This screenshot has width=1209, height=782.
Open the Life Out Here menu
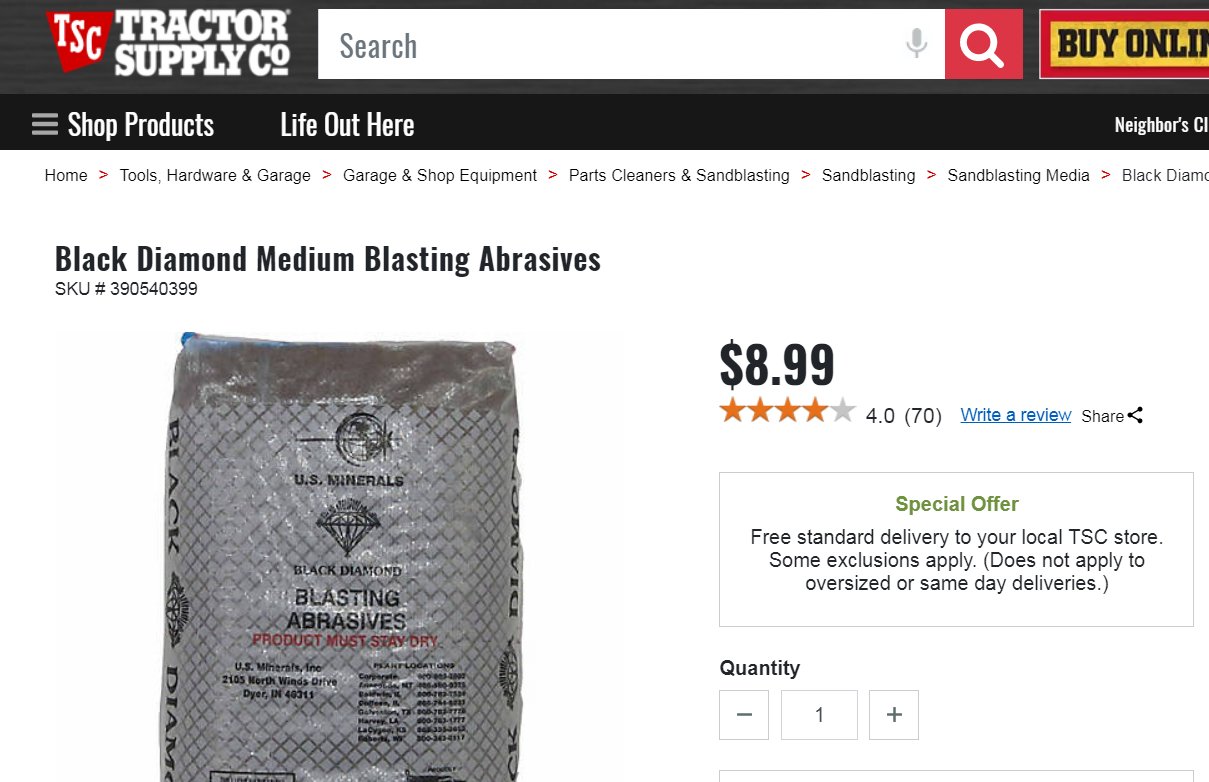point(347,125)
